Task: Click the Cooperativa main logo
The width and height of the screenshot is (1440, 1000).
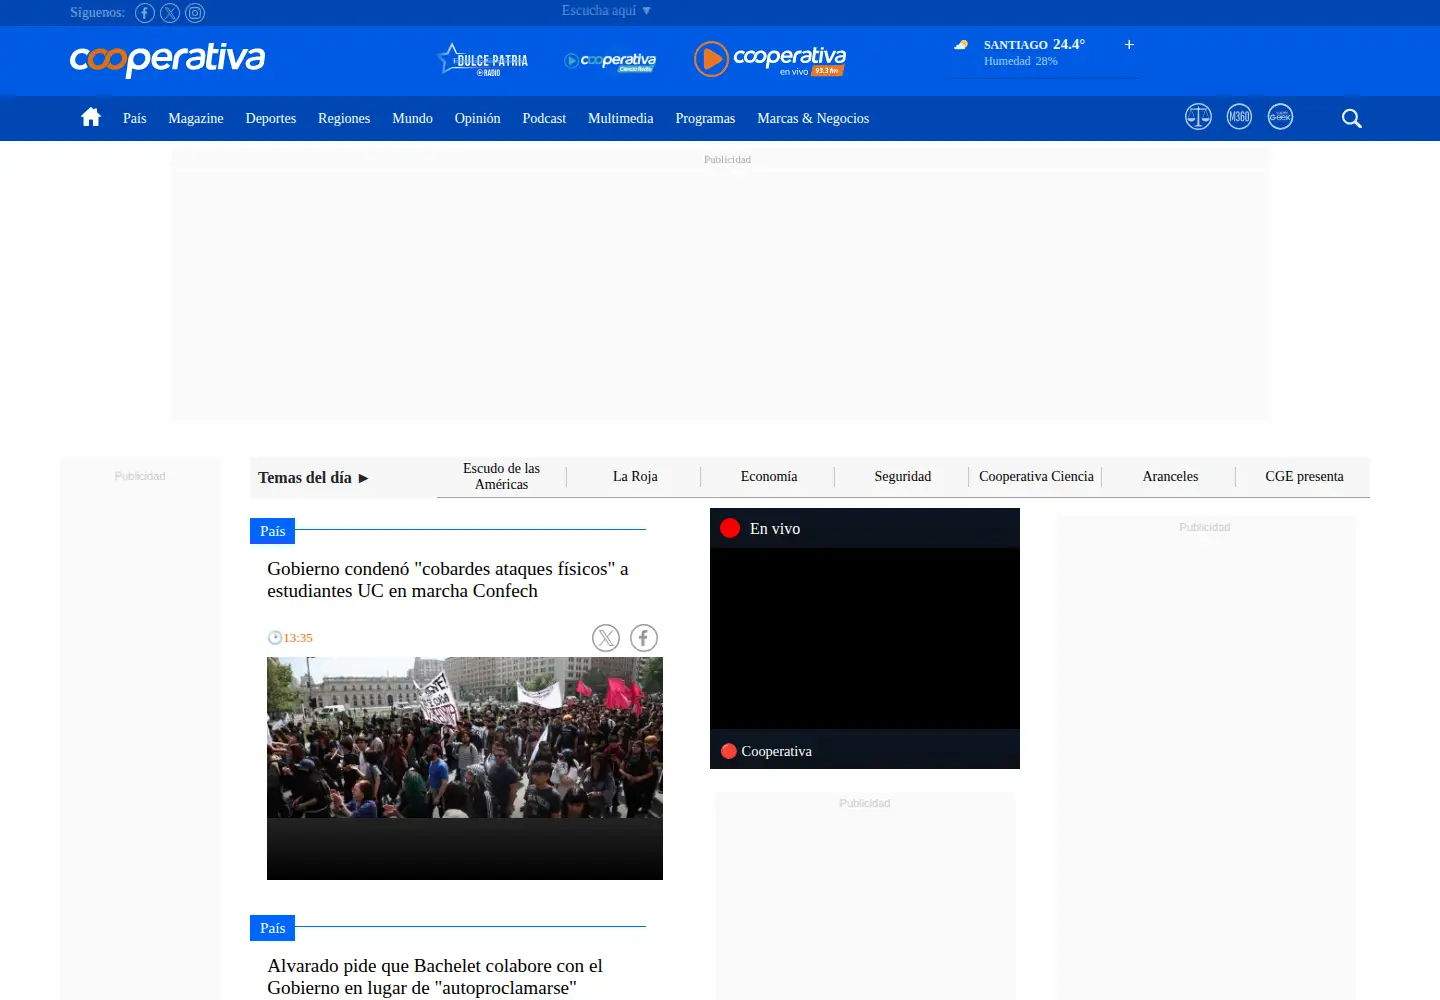Action: (x=167, y=59)
